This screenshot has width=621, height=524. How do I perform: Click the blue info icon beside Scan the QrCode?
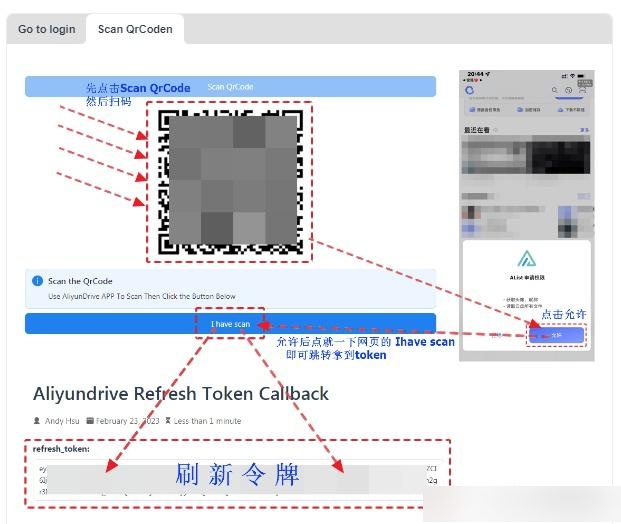coord(37,281)
